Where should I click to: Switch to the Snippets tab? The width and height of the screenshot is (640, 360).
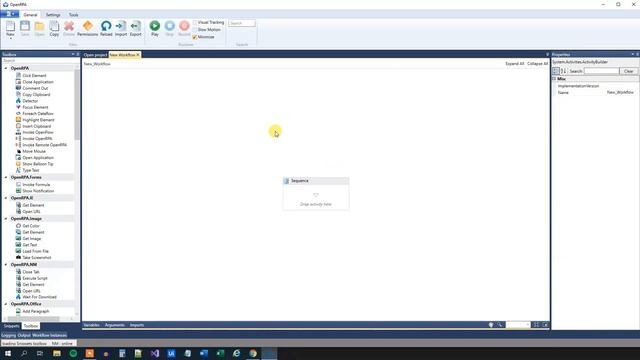11,326
